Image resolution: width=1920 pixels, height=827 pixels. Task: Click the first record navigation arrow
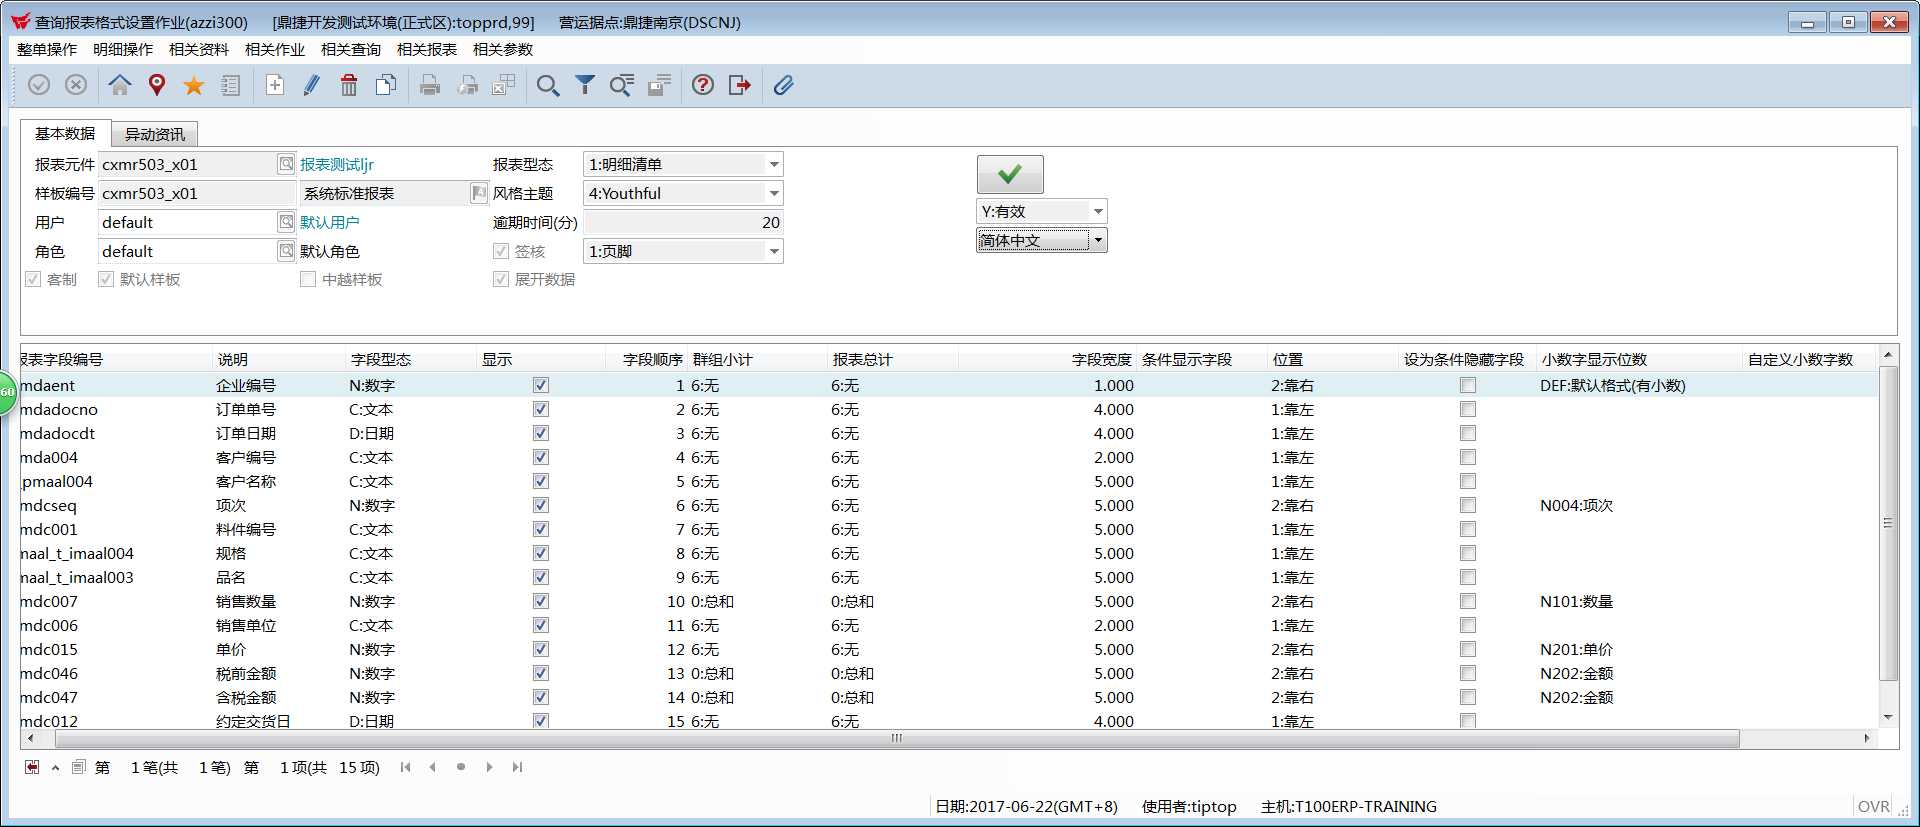(405, 767)
